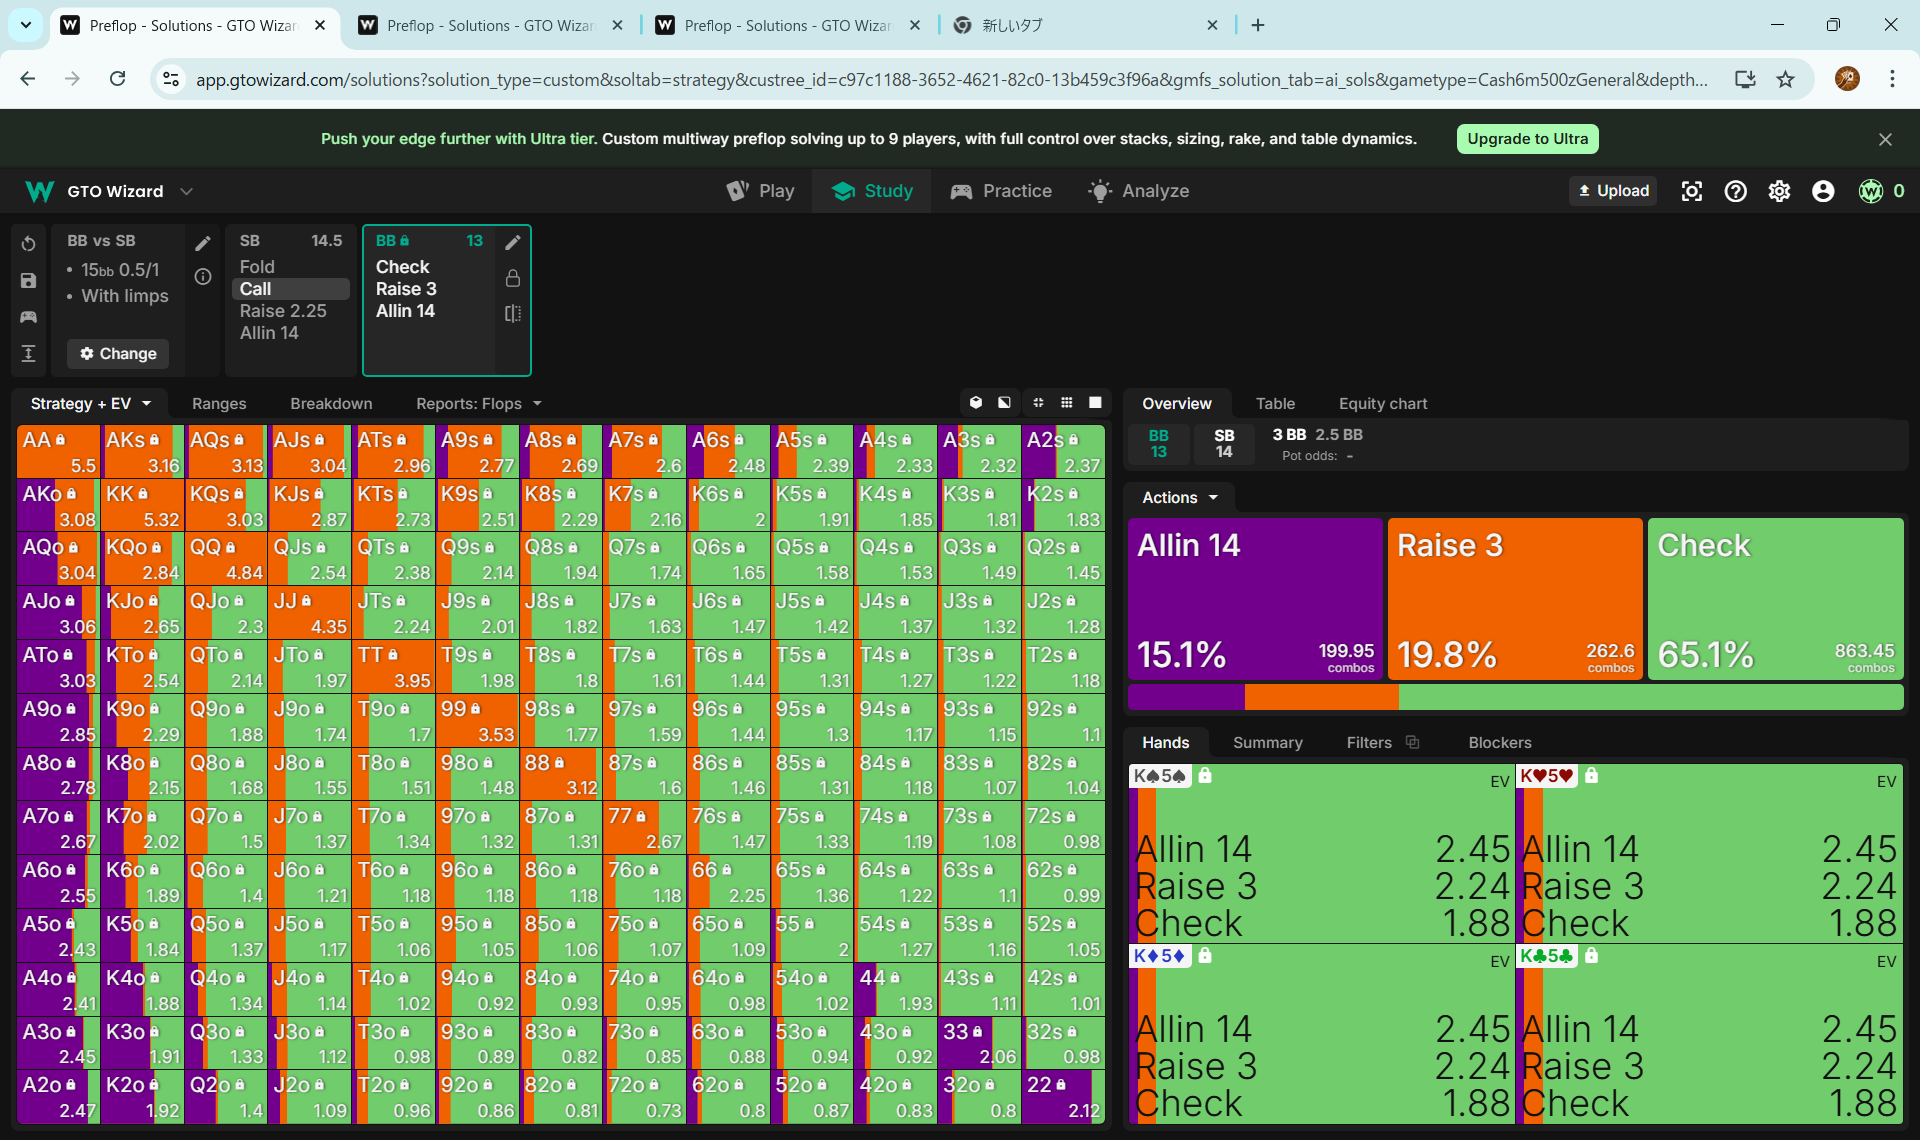Toggle the grid matrix layout icon
Image resolution: width=1920 pixels, height=1140 pixels.
(1067, 403)
